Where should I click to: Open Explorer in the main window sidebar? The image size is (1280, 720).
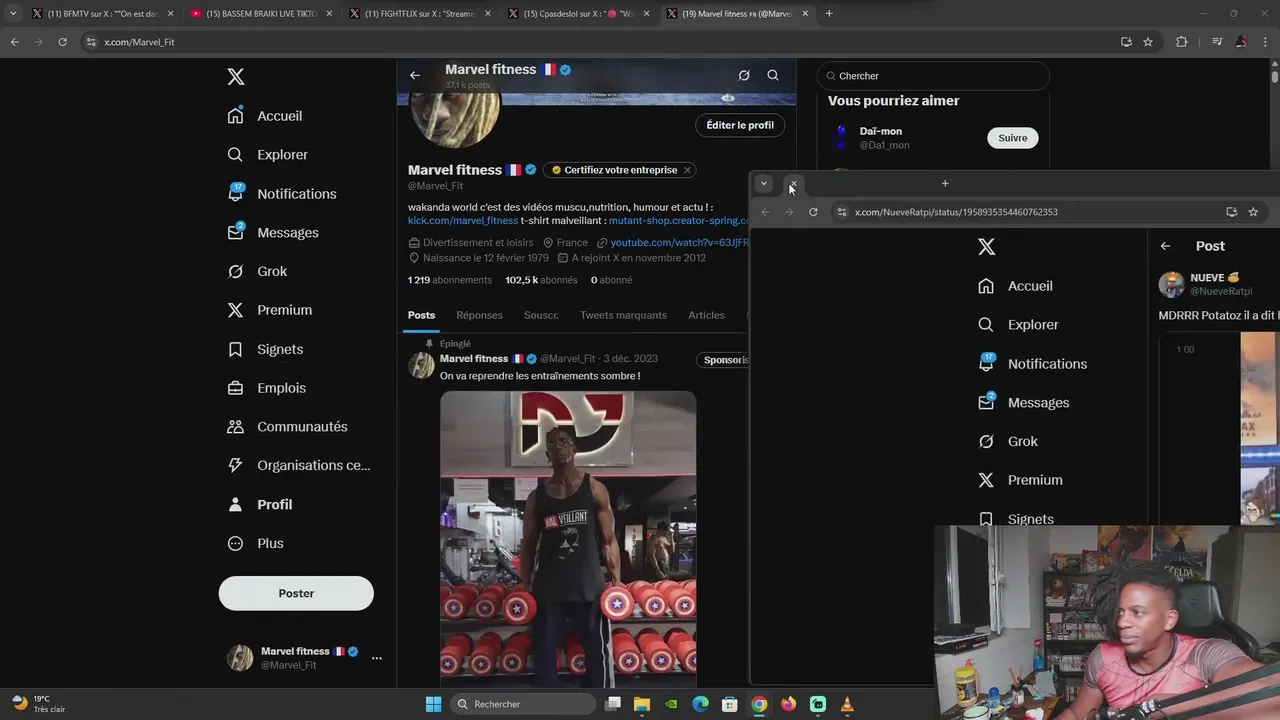pos(268,155)
